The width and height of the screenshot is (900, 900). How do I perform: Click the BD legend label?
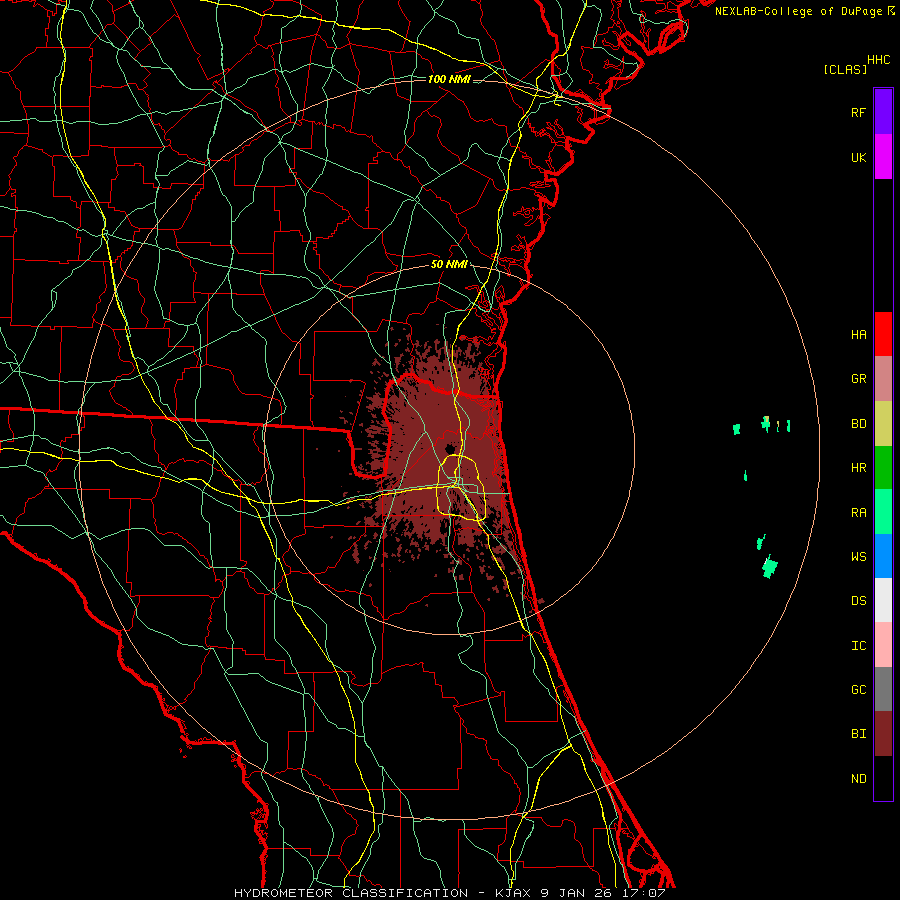tap(858, 424)
